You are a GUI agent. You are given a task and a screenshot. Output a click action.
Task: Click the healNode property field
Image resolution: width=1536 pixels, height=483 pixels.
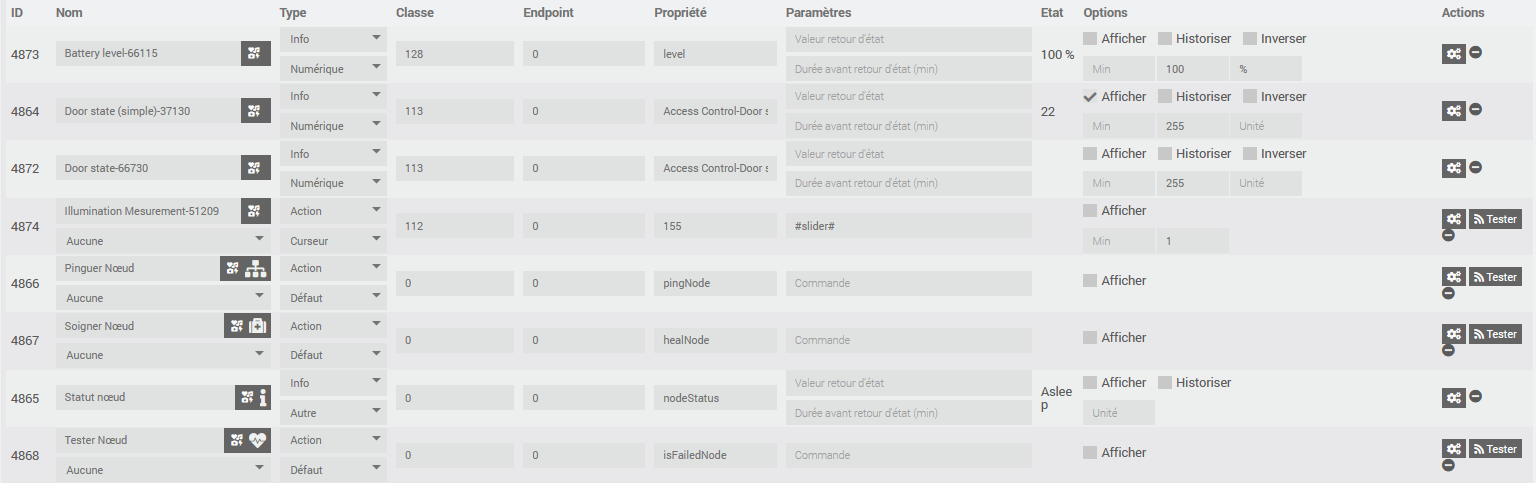click(x=715, y=341)
